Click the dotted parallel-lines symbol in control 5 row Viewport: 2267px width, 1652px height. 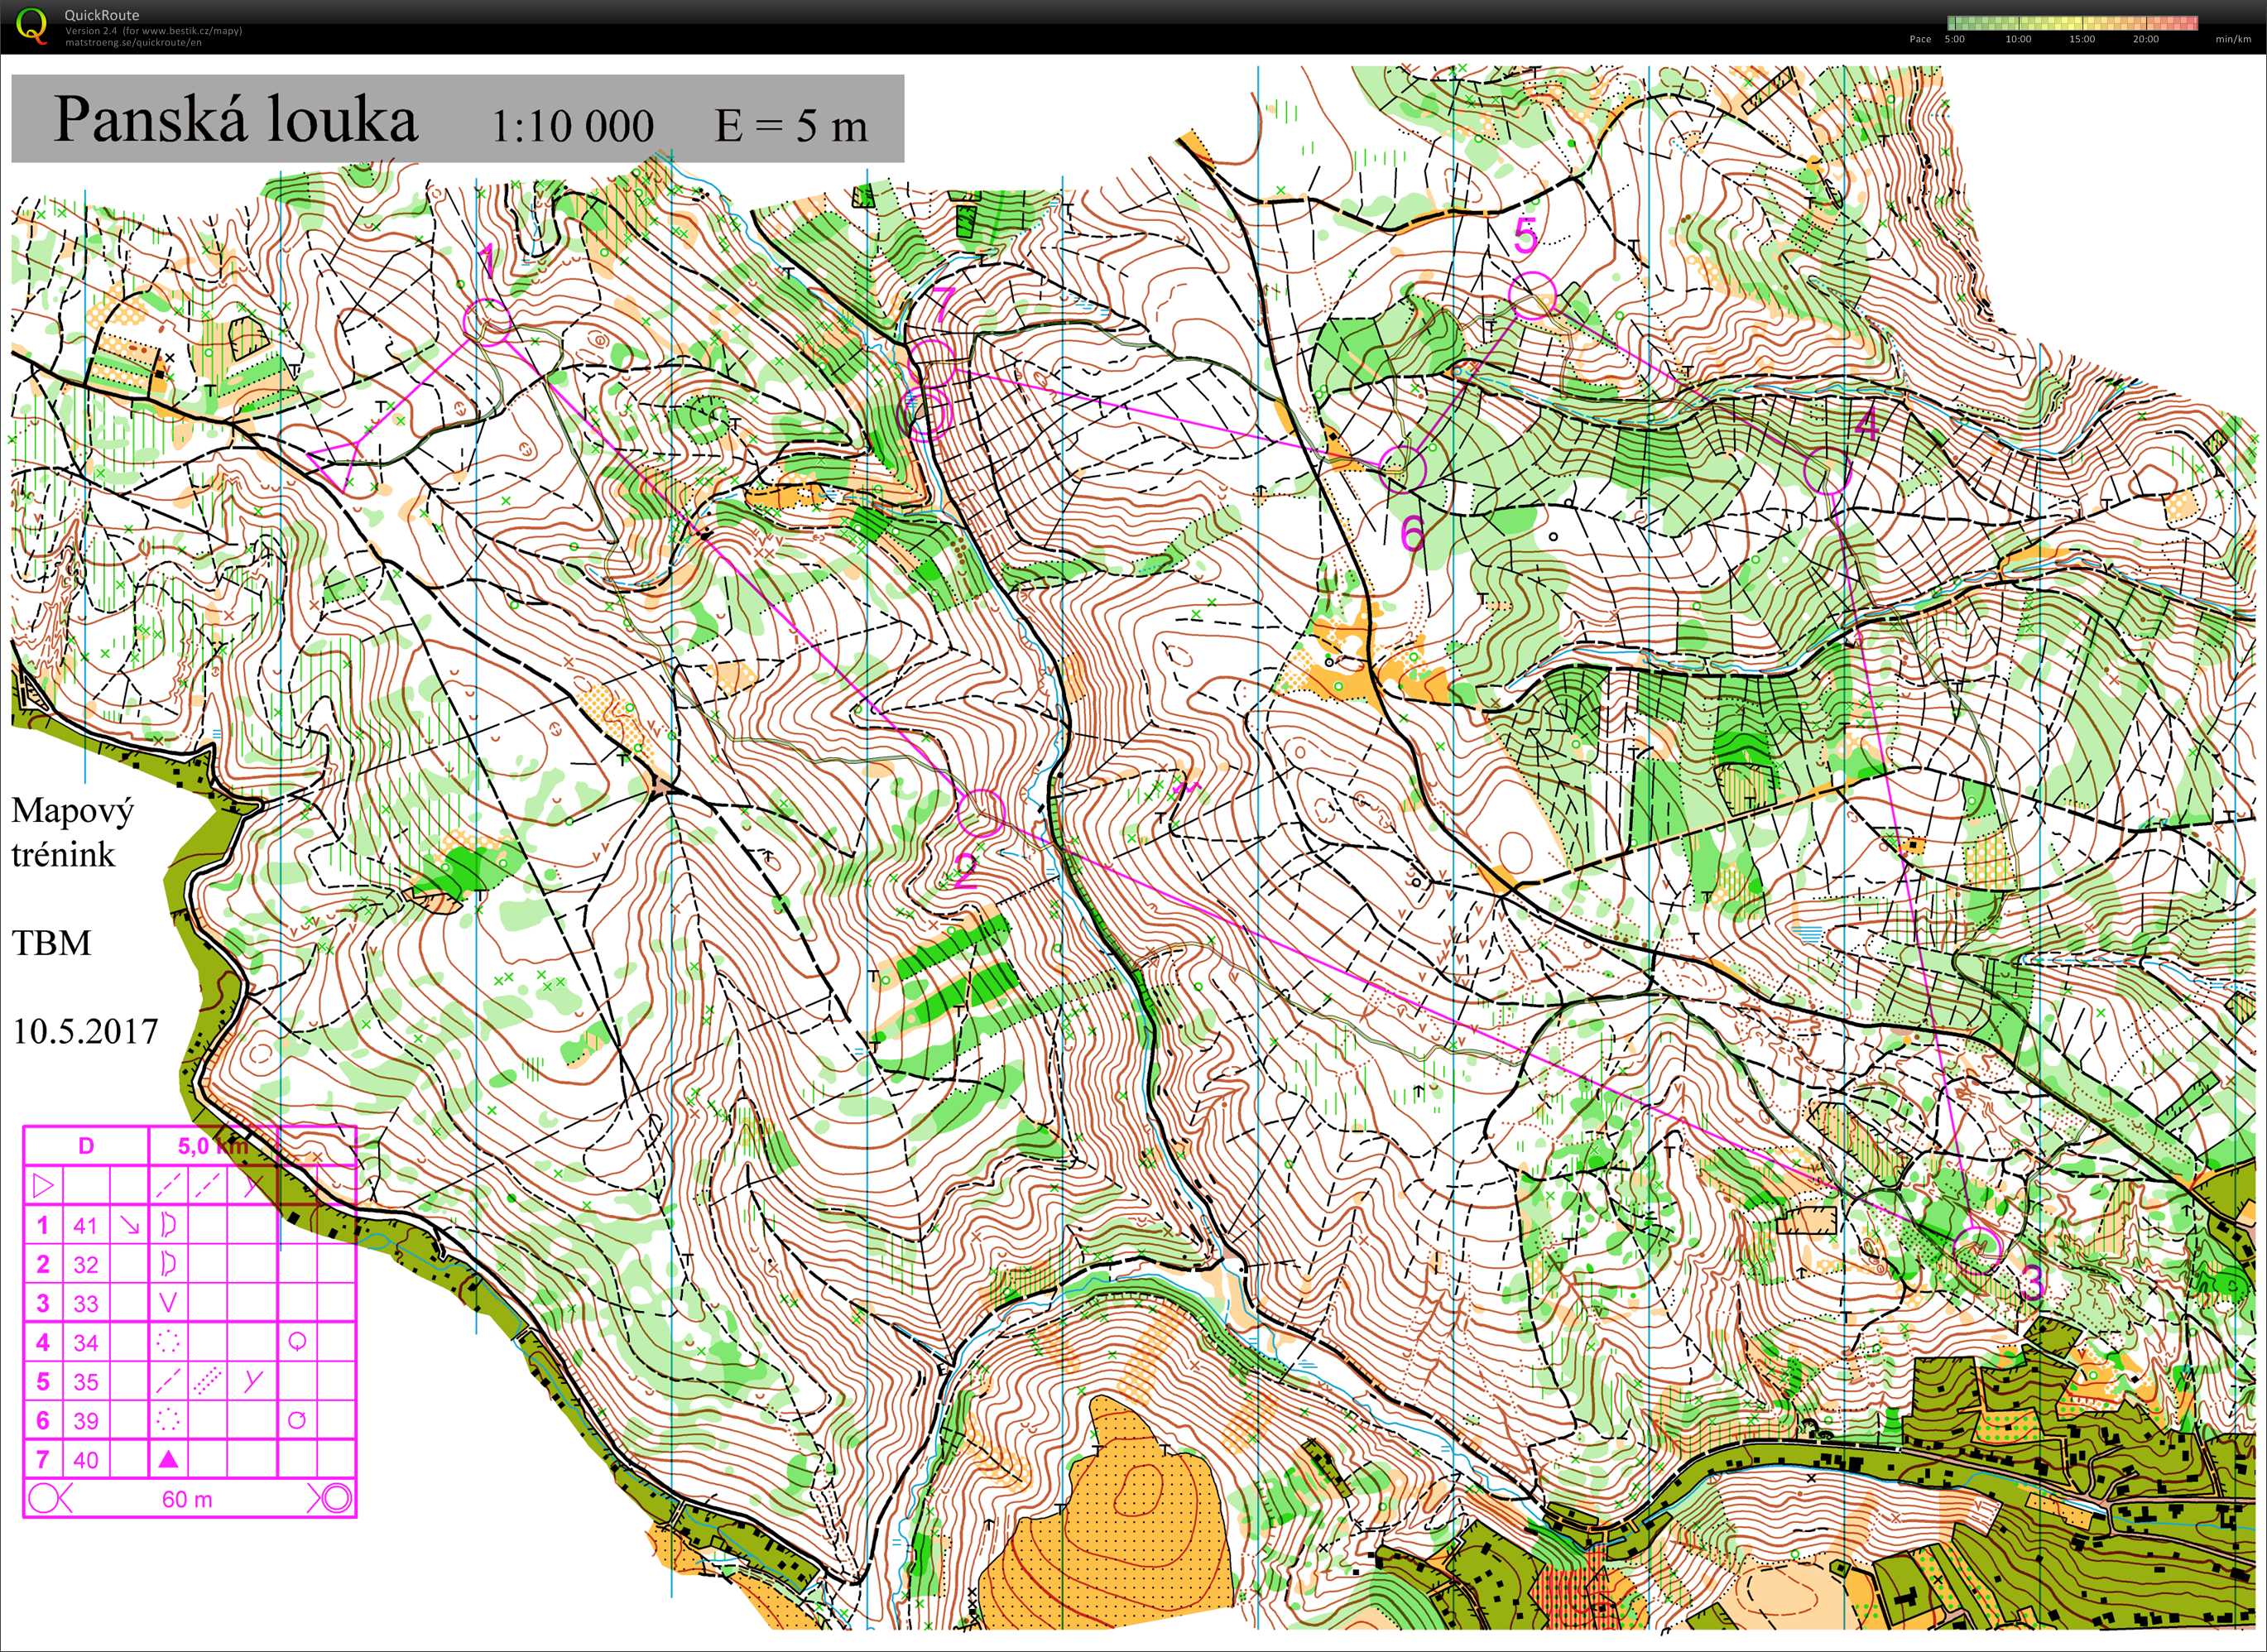[209, 1381]
